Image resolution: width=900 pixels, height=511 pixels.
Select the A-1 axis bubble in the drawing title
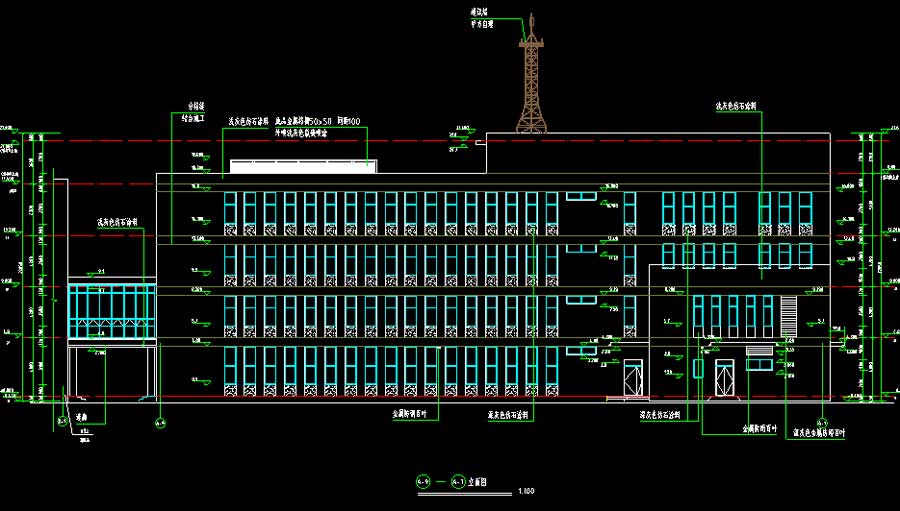(458, 482)
